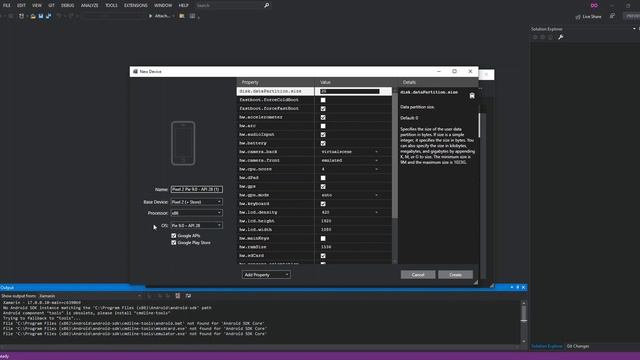Click the yellow folder icon right of Attach
The height and width of the screenshot is (360, 640).
[182, 16]
